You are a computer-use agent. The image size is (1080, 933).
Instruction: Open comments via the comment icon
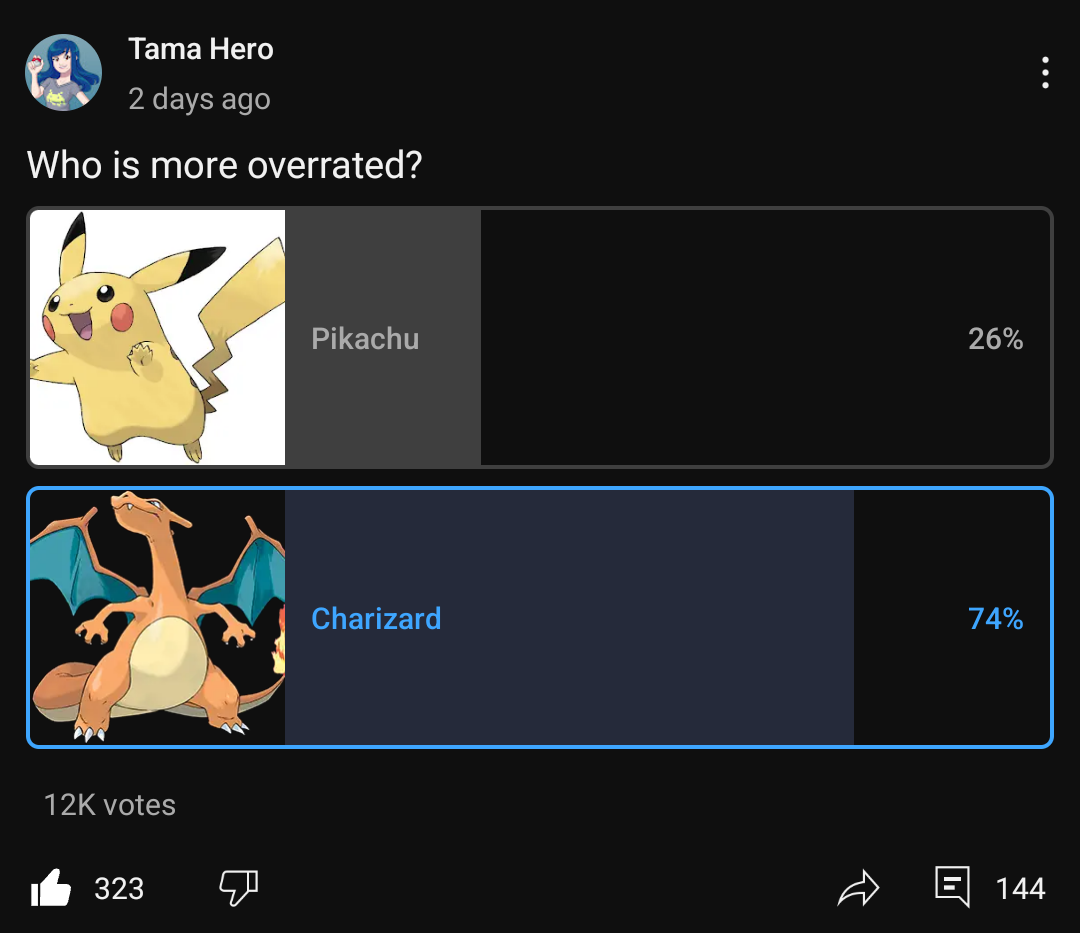(x=952, y=887)
